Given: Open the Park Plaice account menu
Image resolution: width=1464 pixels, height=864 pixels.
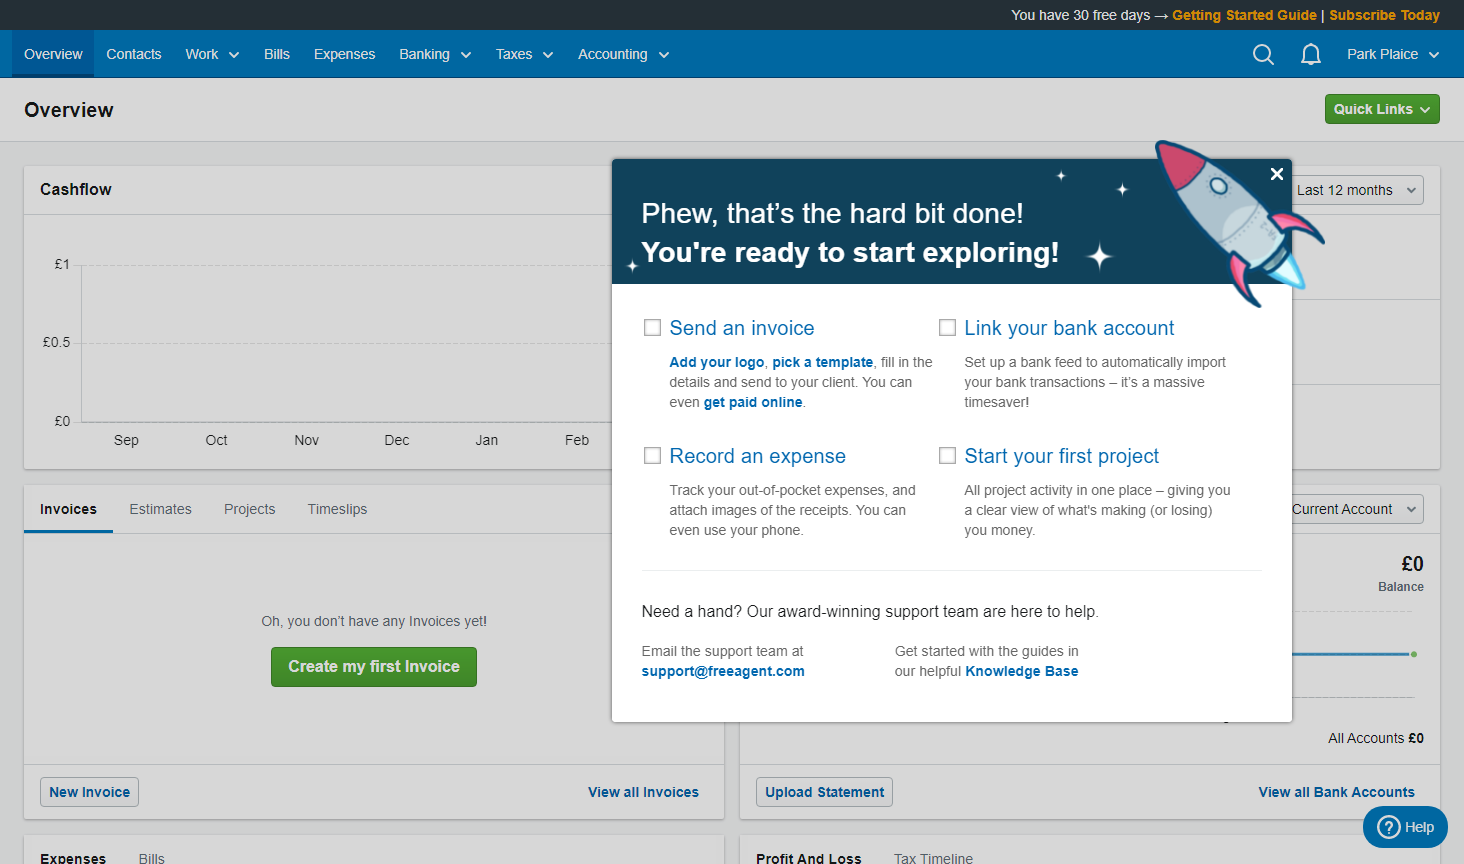Looking at the screenshot, I should [1391, 54].
